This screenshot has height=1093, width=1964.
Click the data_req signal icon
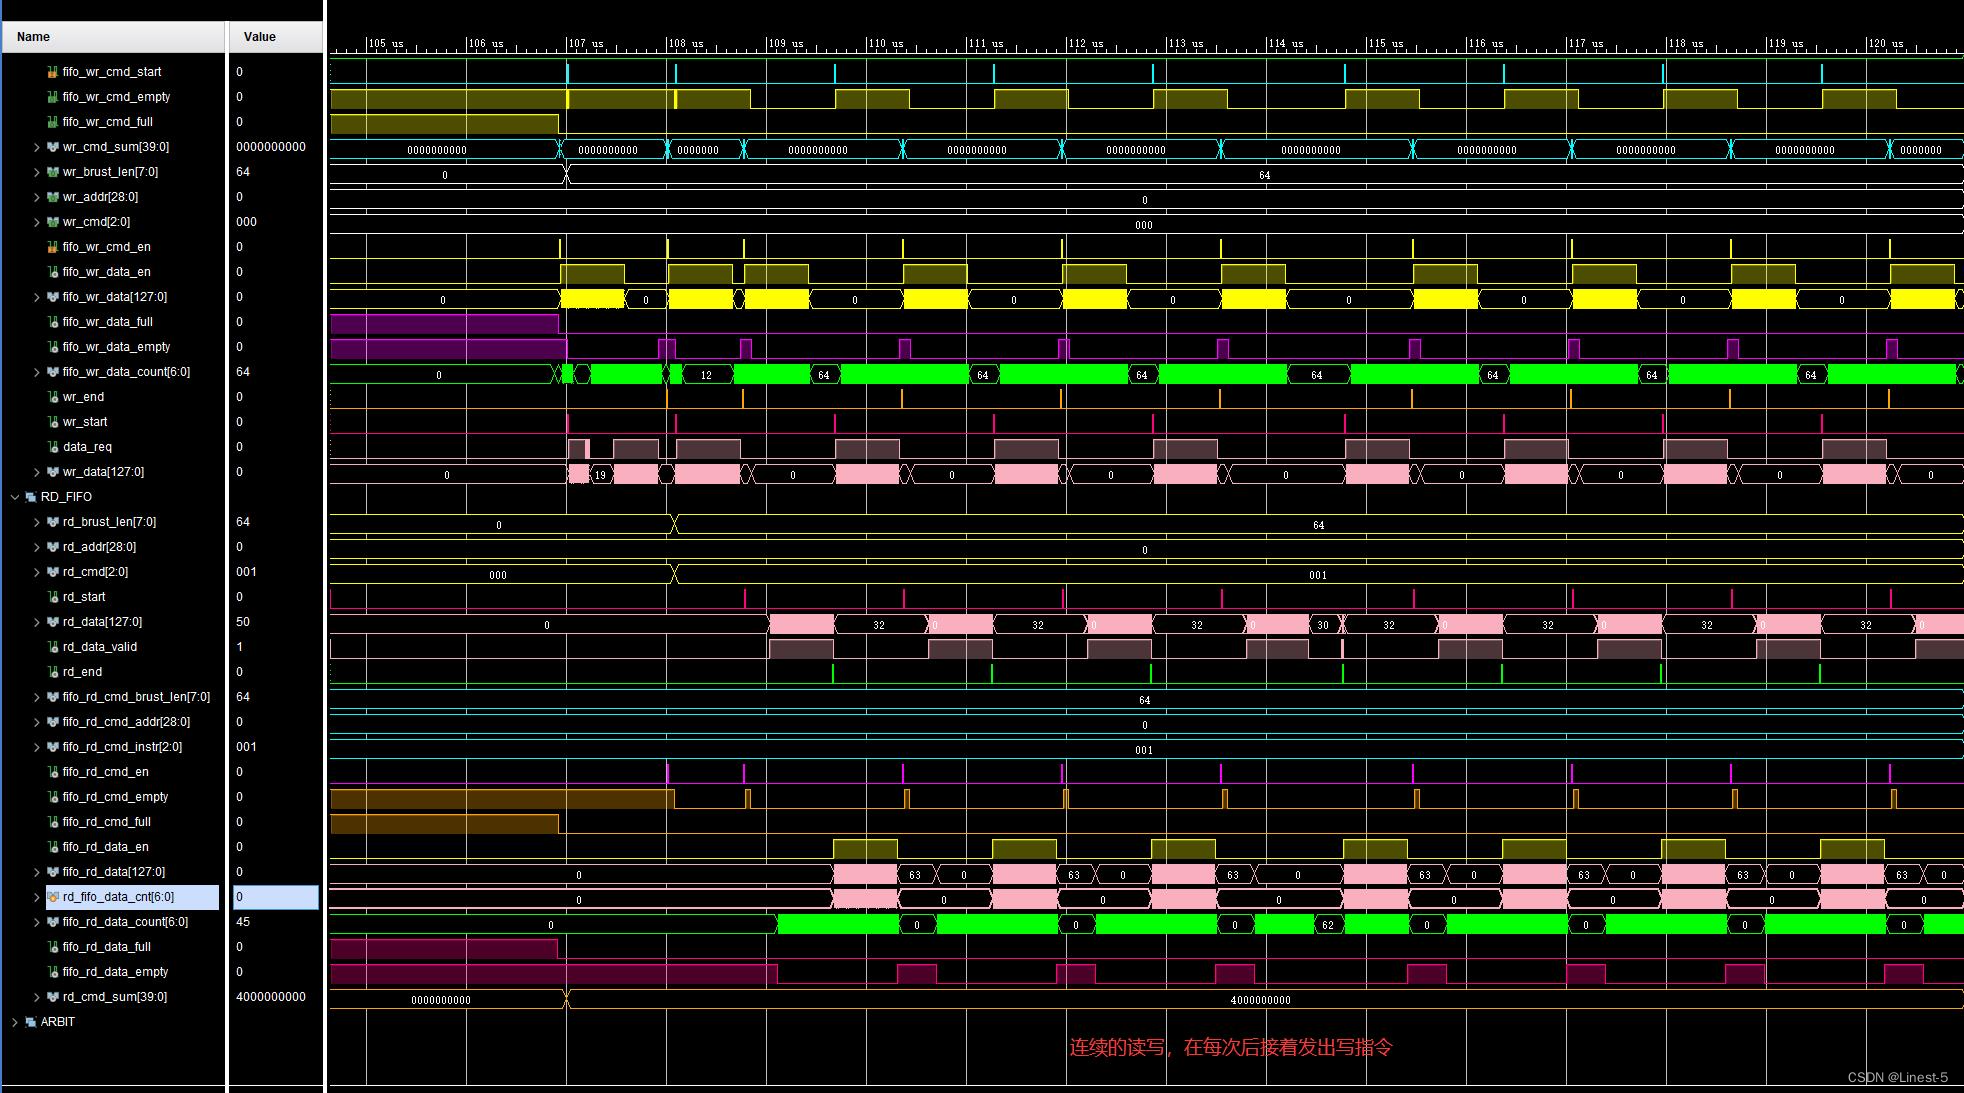coord(53,447)
